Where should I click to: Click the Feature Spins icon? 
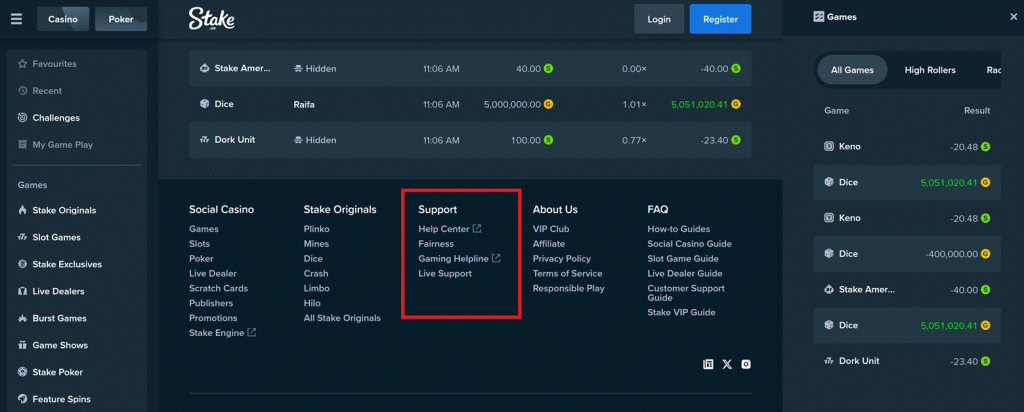coord(23,399)
